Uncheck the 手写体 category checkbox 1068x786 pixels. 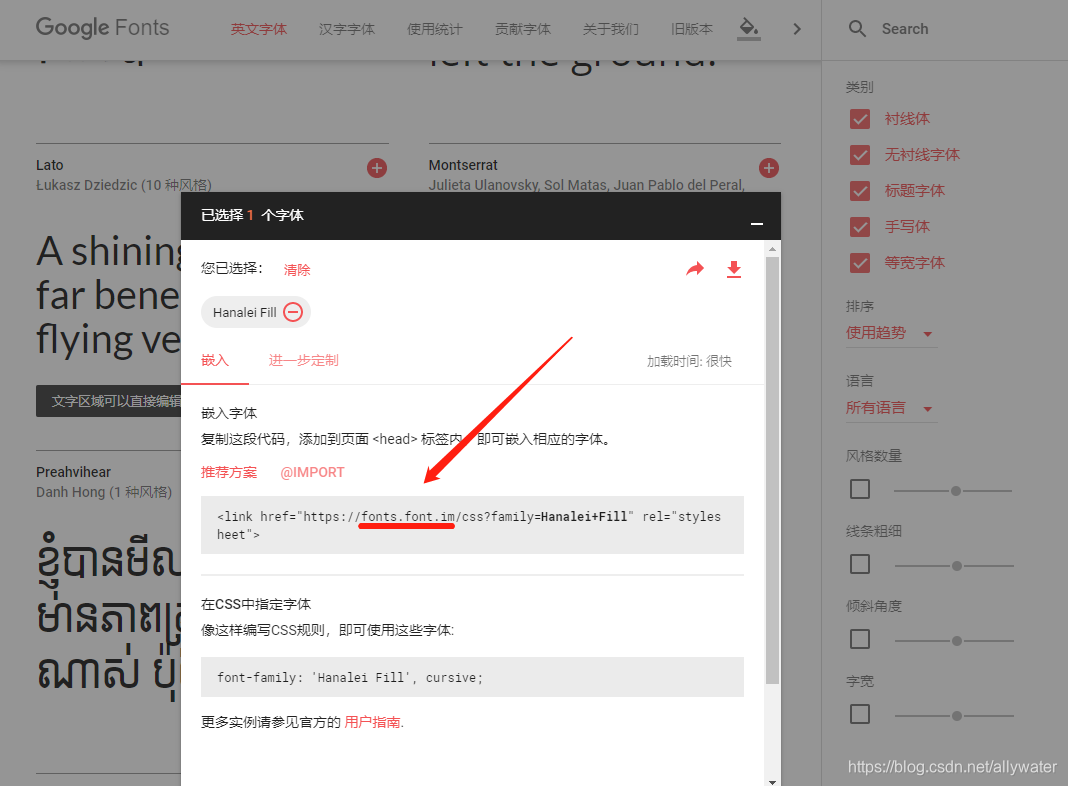[x=860, y=227]
